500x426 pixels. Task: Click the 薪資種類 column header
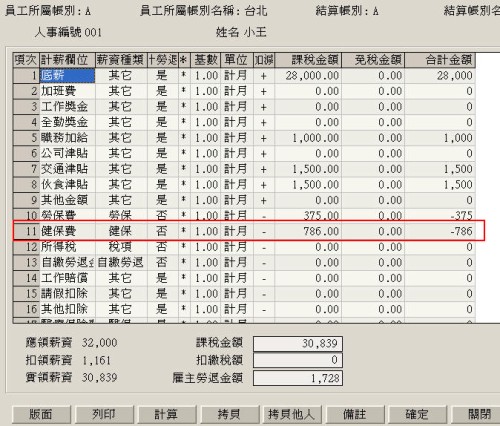121,60
